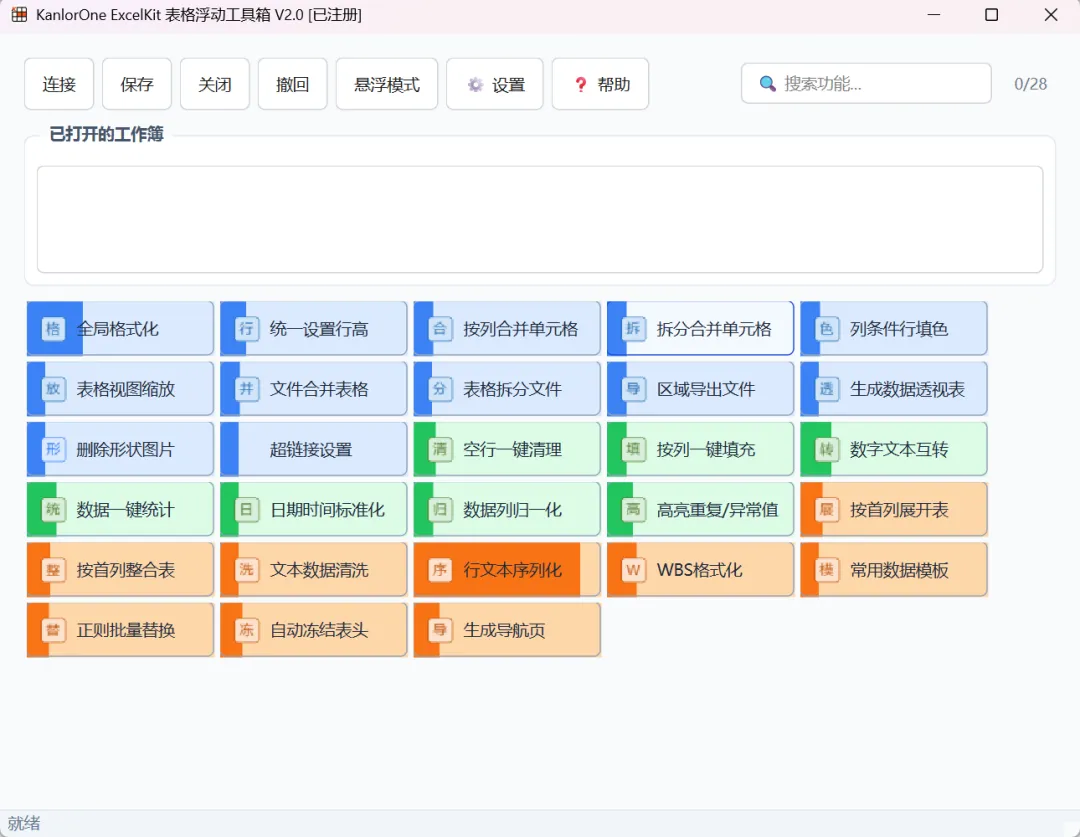Click the 0/28 result counter
Viewport: 1080px width, 837px height.
1030,84
